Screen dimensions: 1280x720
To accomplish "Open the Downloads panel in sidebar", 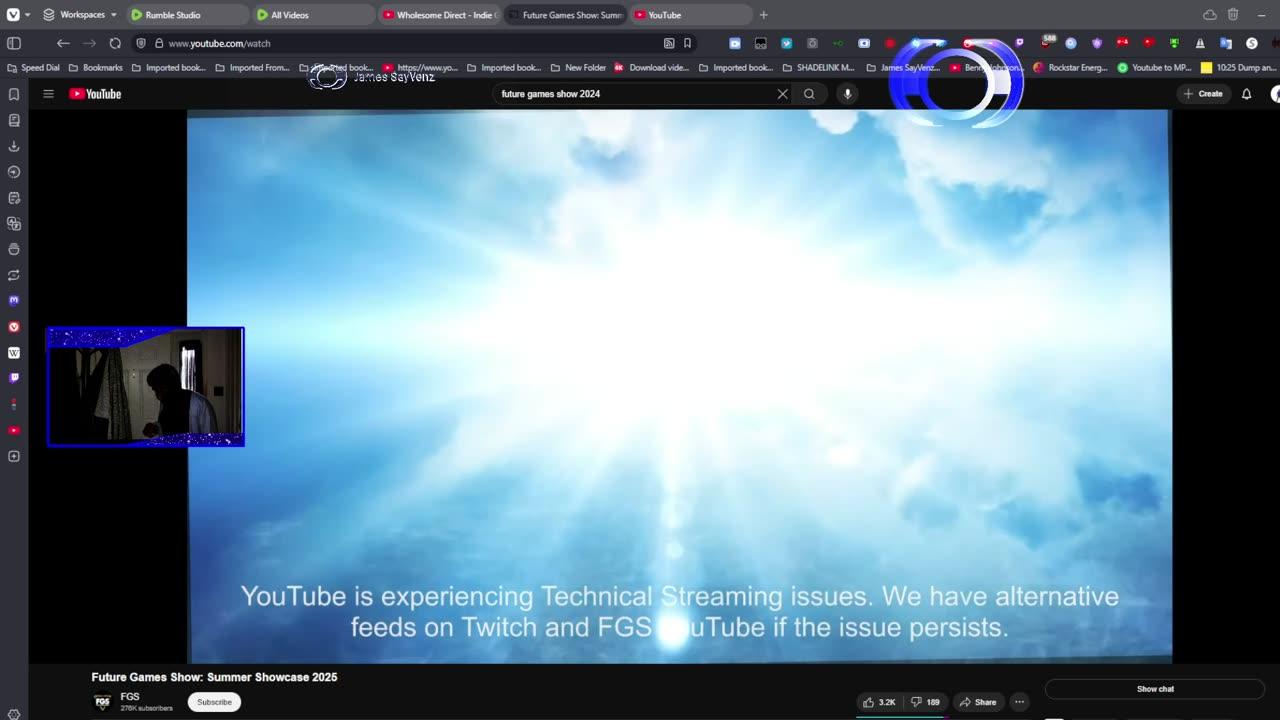I will [x=14, y=146].
